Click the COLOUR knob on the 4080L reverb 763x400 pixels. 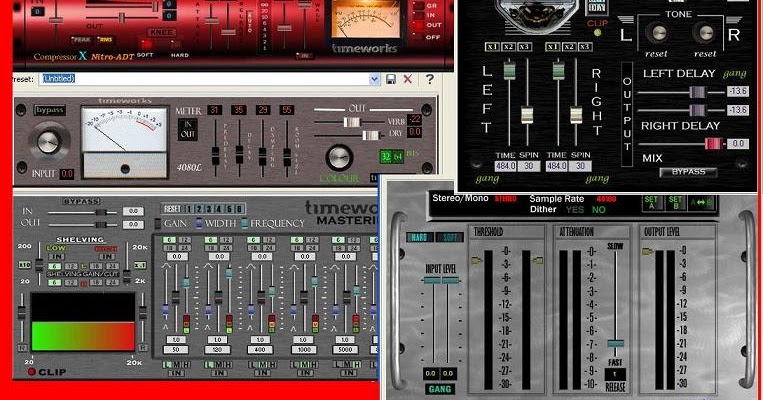(x=339, y=157)
